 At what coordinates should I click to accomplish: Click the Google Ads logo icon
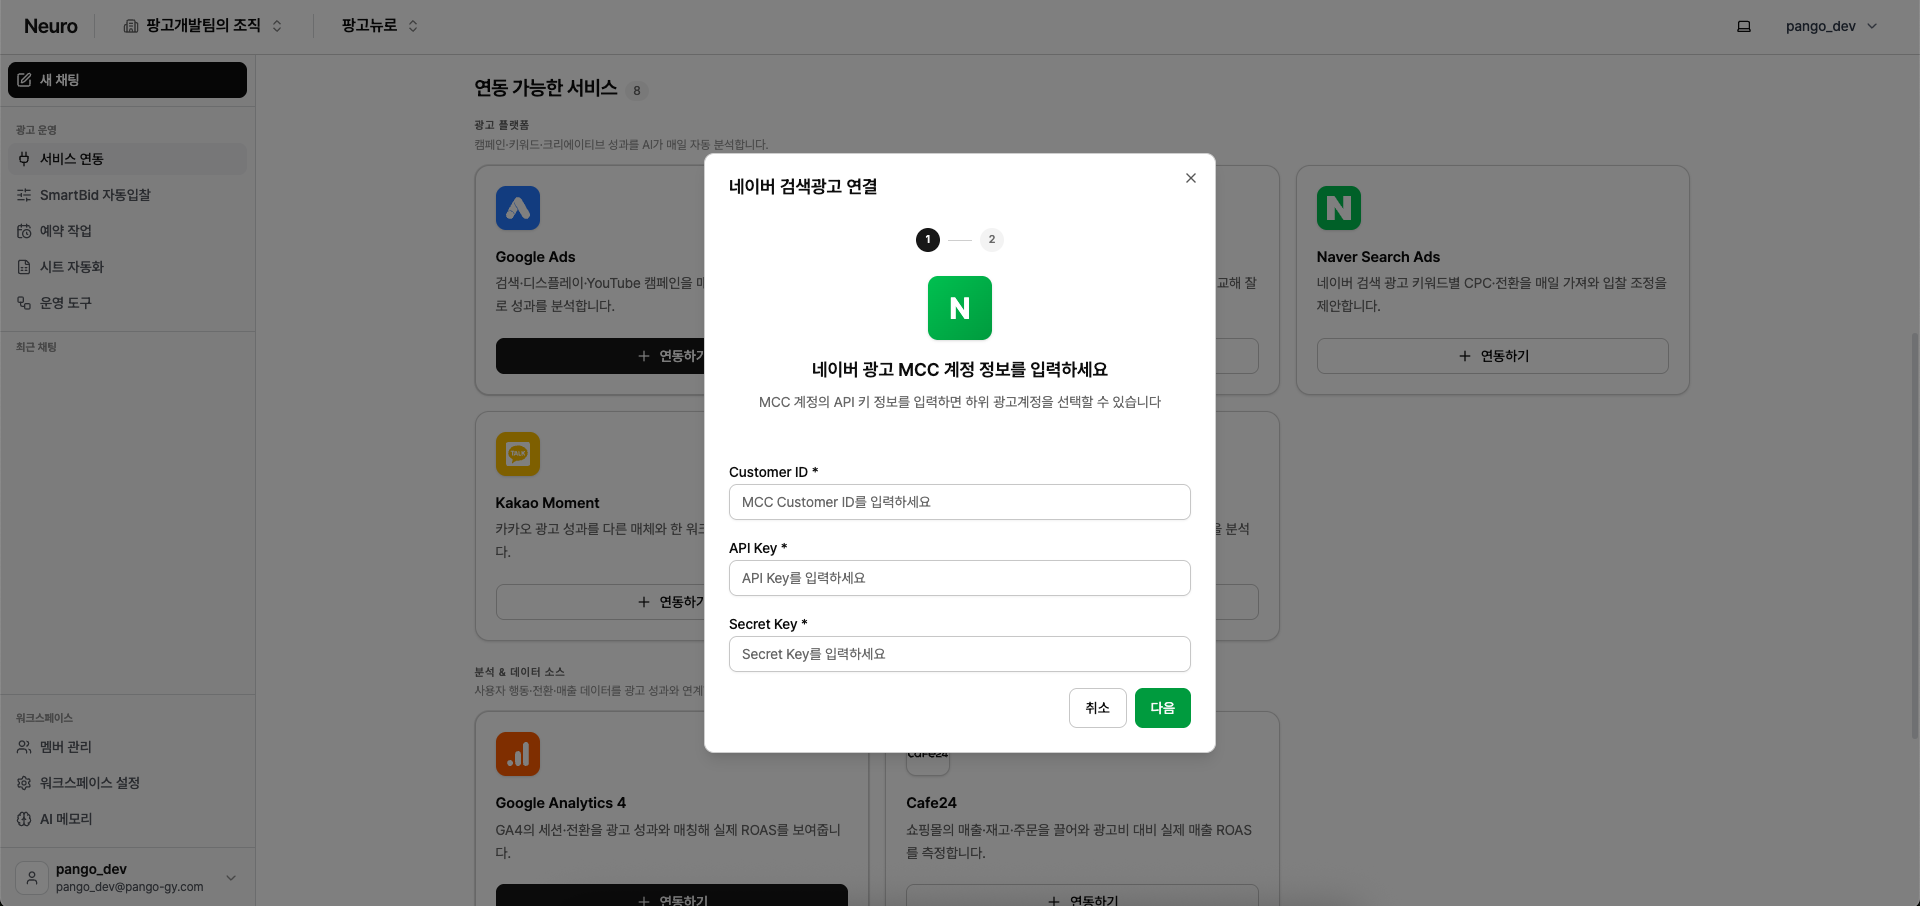point(518,208)
